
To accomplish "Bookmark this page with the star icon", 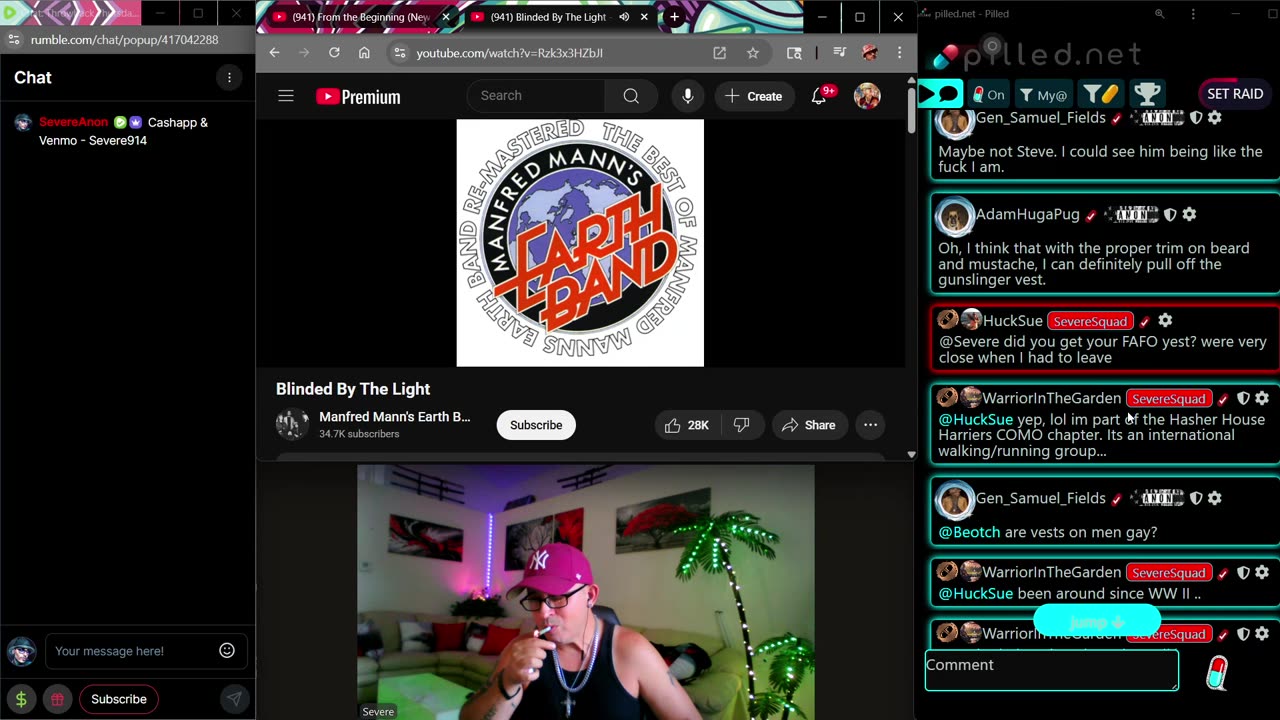I will tap(752, 53).
